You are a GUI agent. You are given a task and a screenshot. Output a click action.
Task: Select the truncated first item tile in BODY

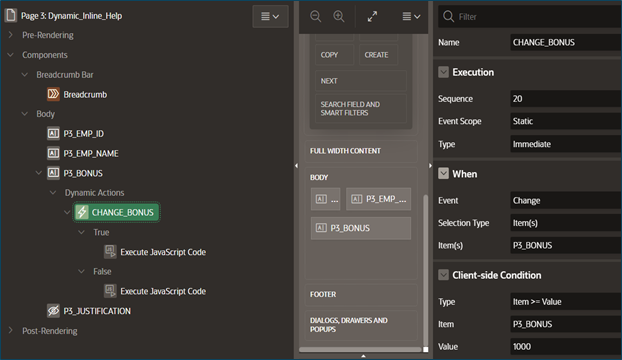click(325, 199)
